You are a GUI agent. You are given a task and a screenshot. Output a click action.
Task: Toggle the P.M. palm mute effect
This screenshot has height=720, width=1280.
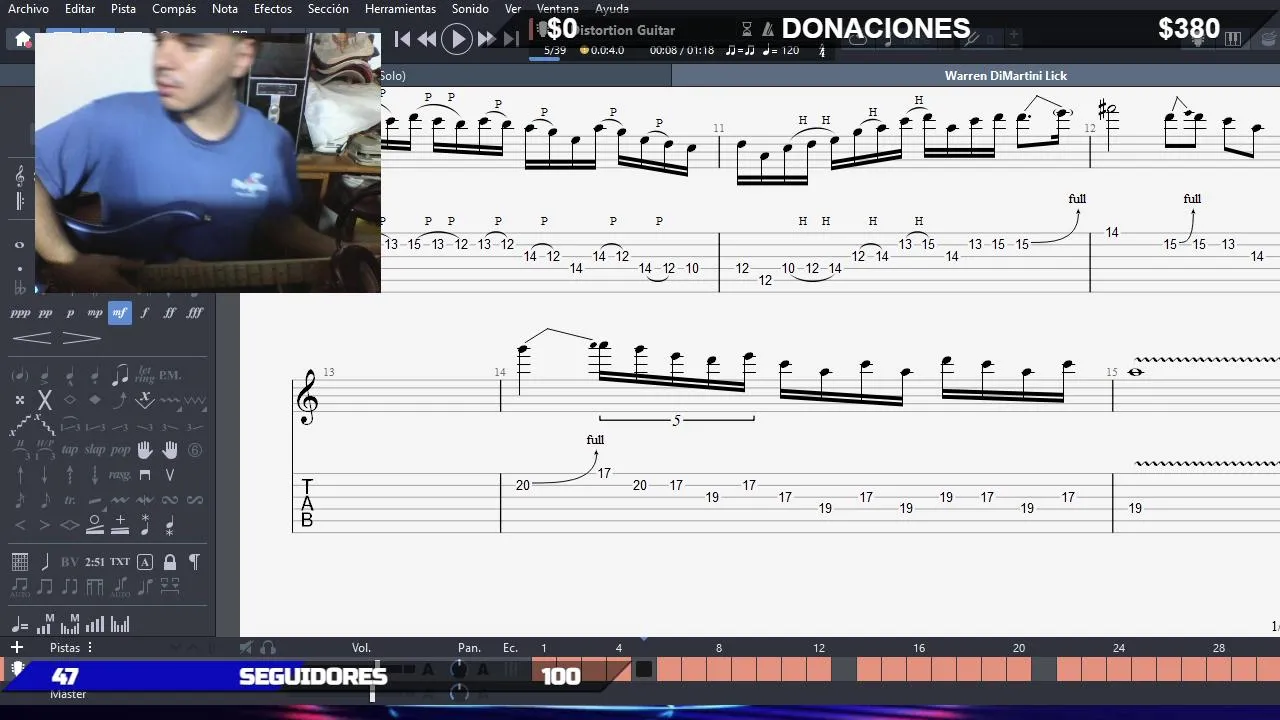tap(170, 375)
